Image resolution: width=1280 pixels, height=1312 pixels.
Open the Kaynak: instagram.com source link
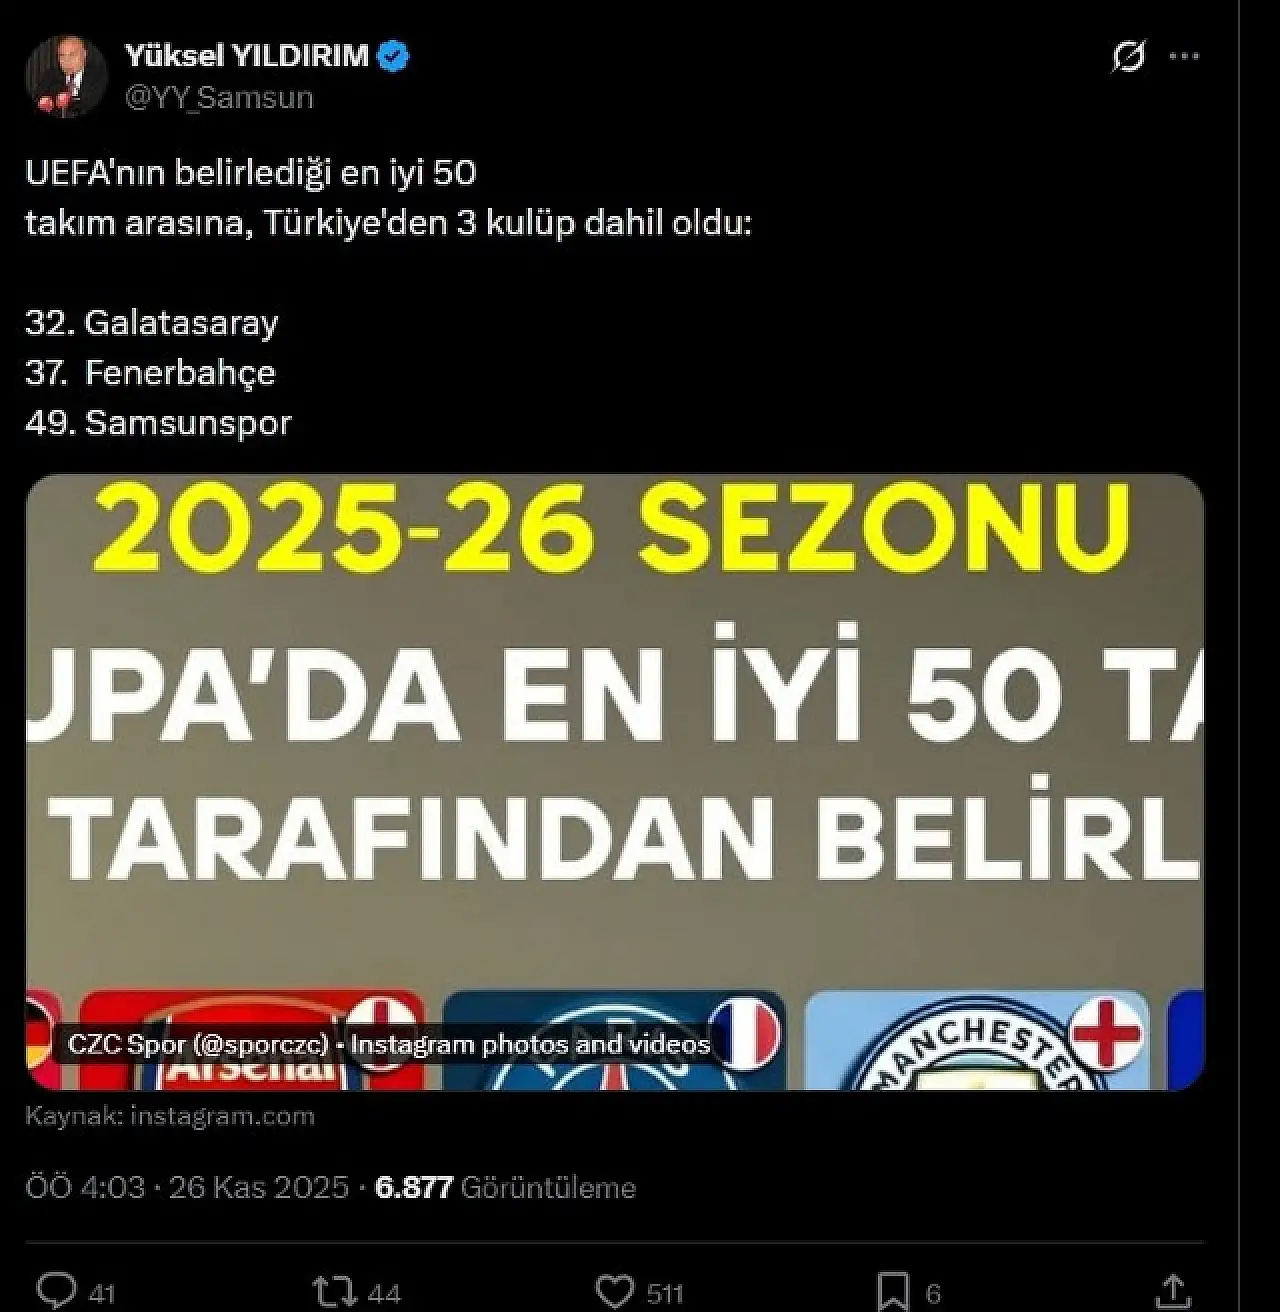tap(170, 1116)
